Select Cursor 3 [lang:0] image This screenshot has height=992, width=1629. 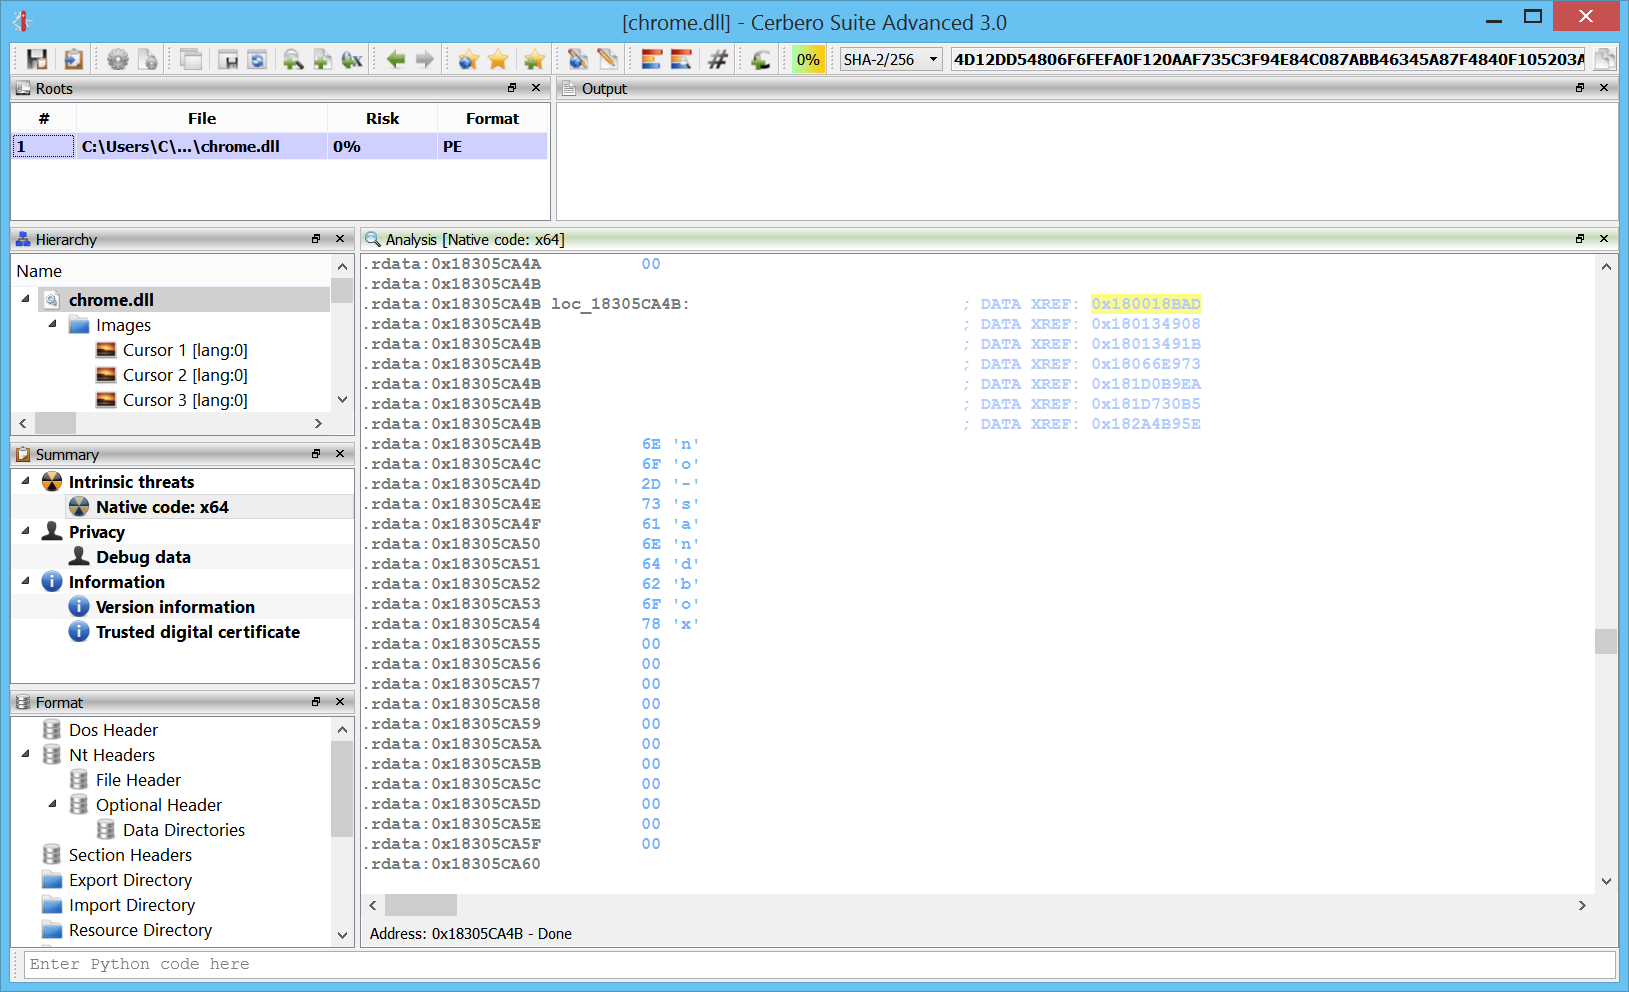[x=185, y=400]
